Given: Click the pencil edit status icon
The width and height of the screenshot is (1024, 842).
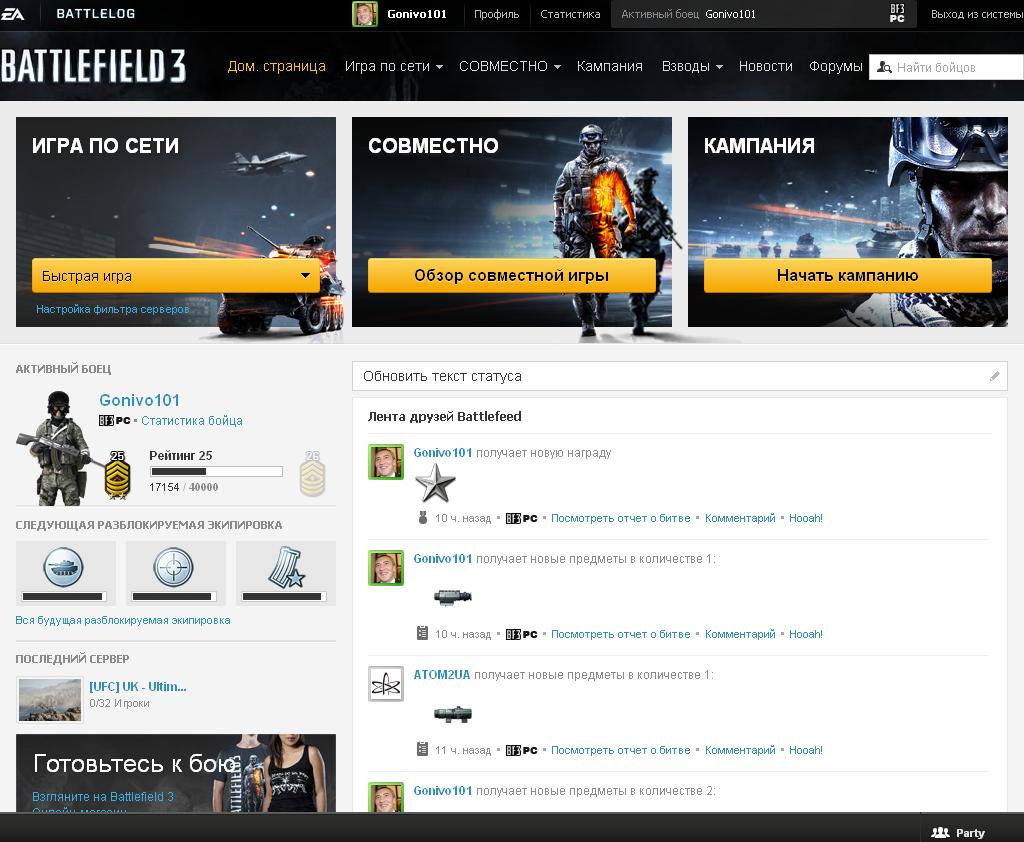Looking at the screenshot, I should pyautogui.click(x=994, y=376).
